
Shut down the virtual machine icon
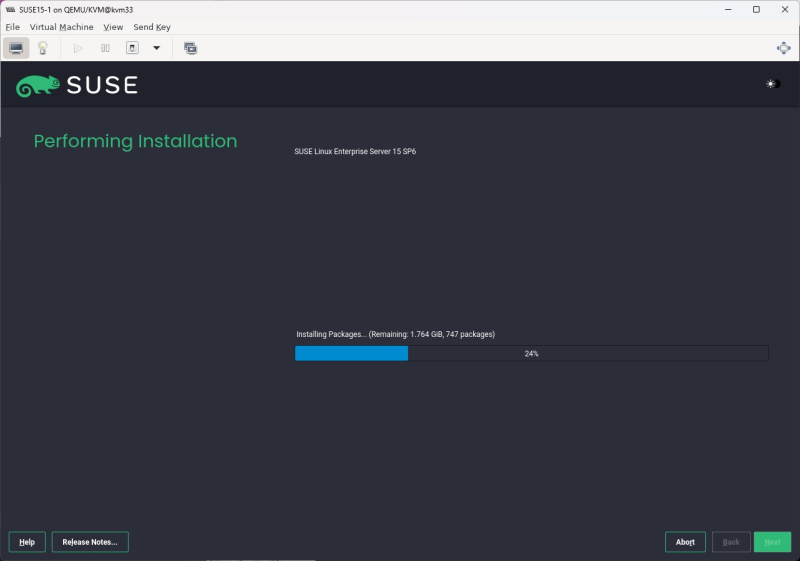point(132,48)
